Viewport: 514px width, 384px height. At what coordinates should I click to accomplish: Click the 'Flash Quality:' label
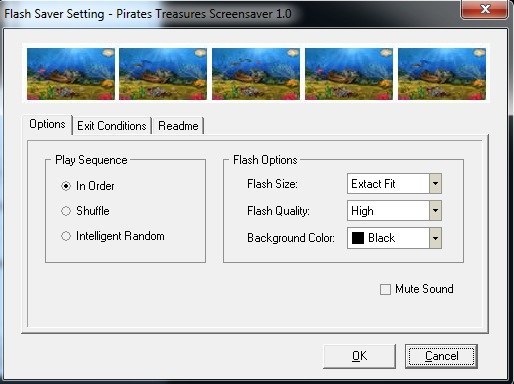[x=278, y=211]
